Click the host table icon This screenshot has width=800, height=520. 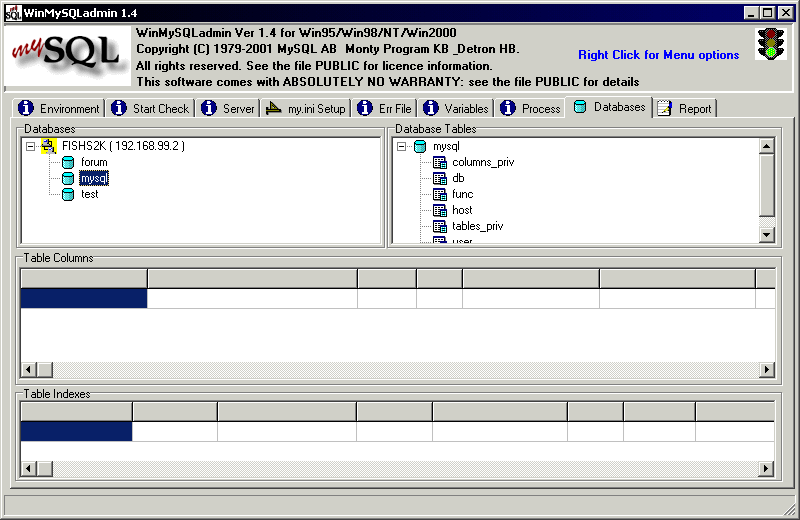pyautogui.click(x=440, y=210)
